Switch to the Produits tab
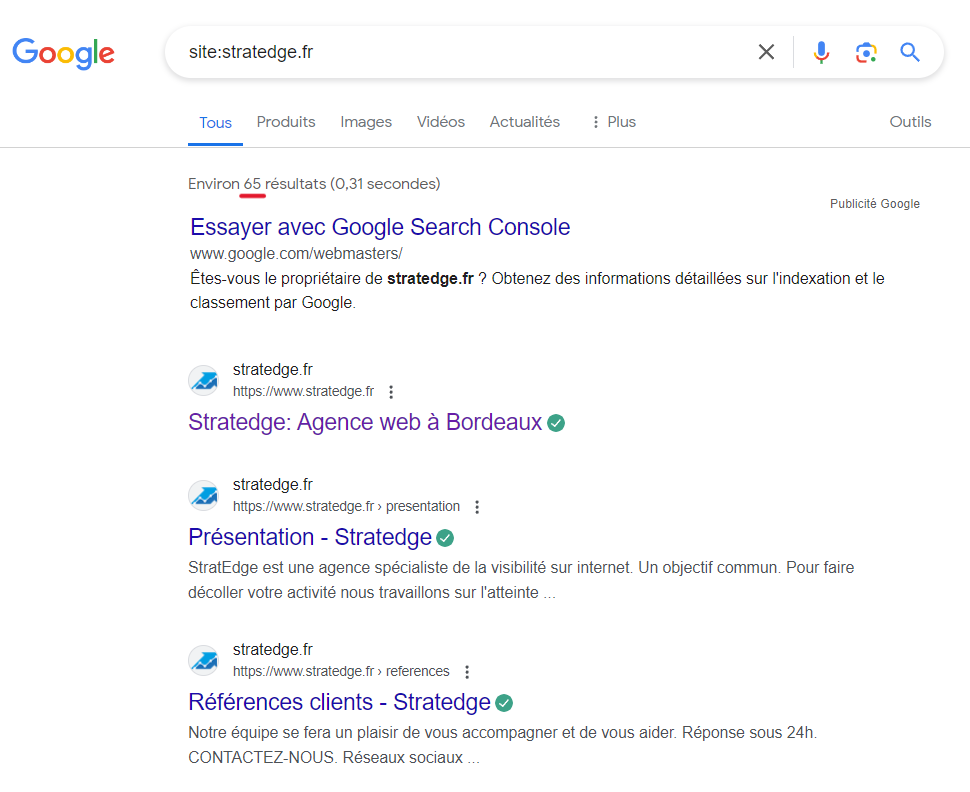The height and width of the screenshot is (792, 970). [286, 122]
